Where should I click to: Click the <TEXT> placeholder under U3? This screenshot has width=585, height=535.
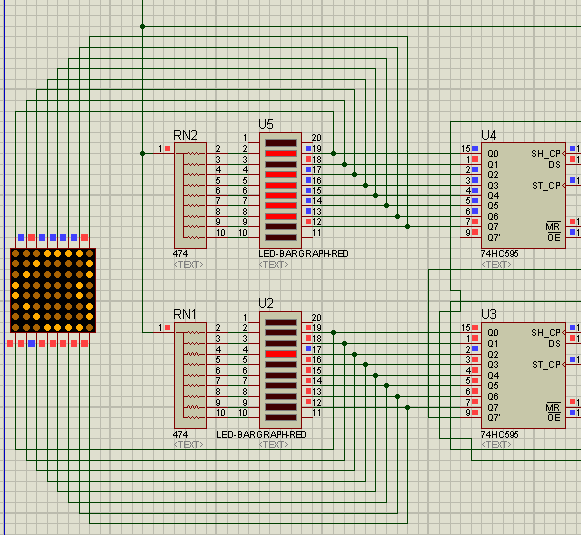click(x=496, y=445)
